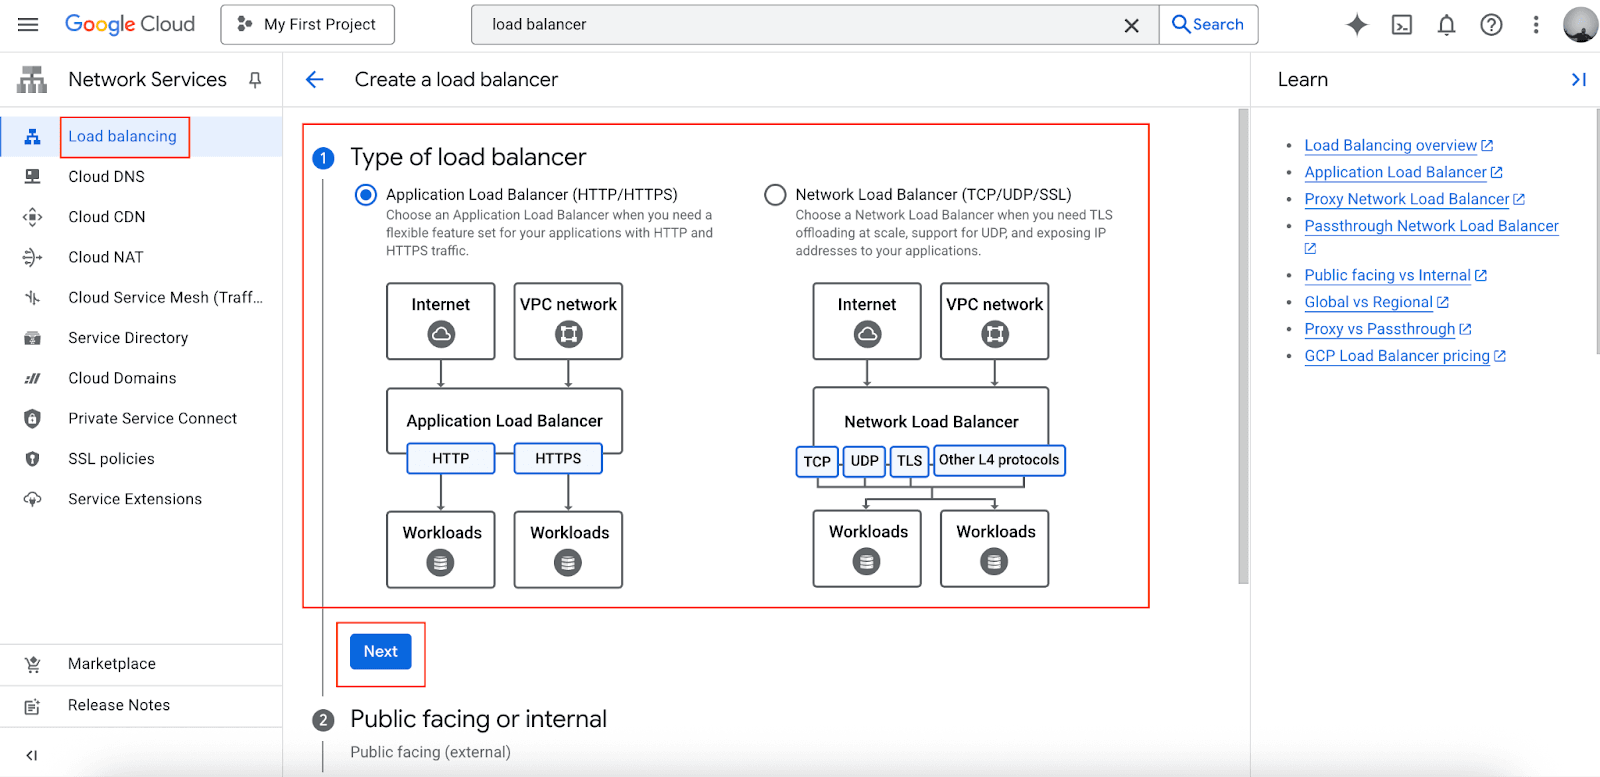Click the Service Directory sidebar icon
The height and width of the screenshot is (777, 1600).
click(x=32, y=338)
